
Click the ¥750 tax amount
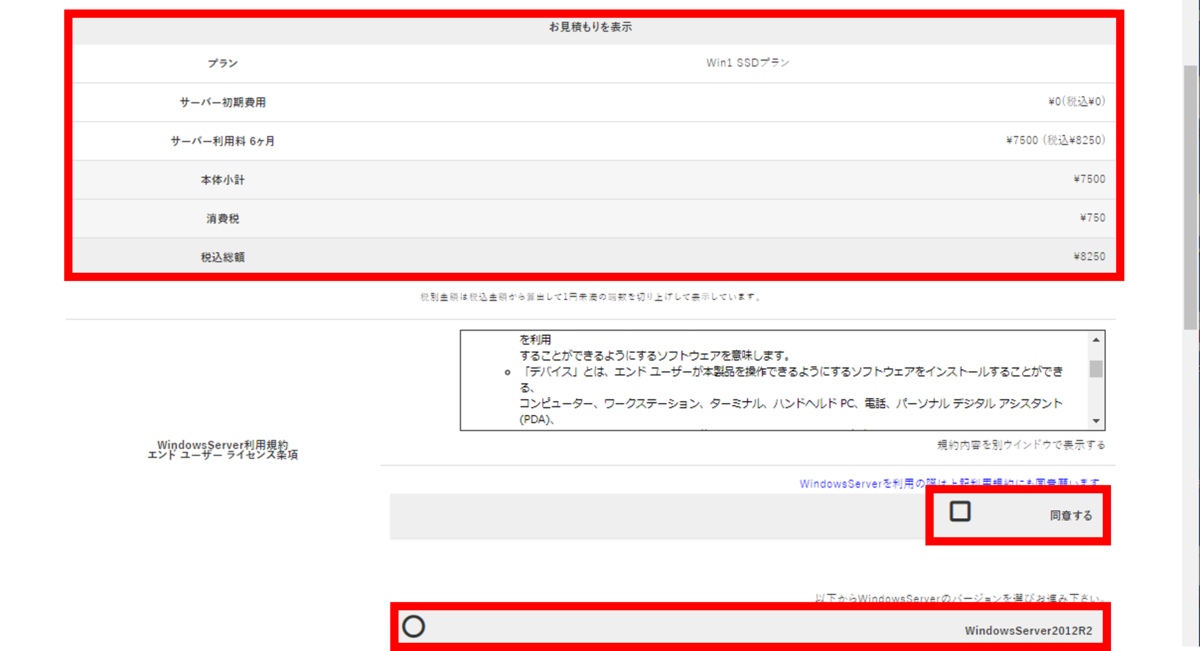pyautogui.click(x=1092, y=218)
